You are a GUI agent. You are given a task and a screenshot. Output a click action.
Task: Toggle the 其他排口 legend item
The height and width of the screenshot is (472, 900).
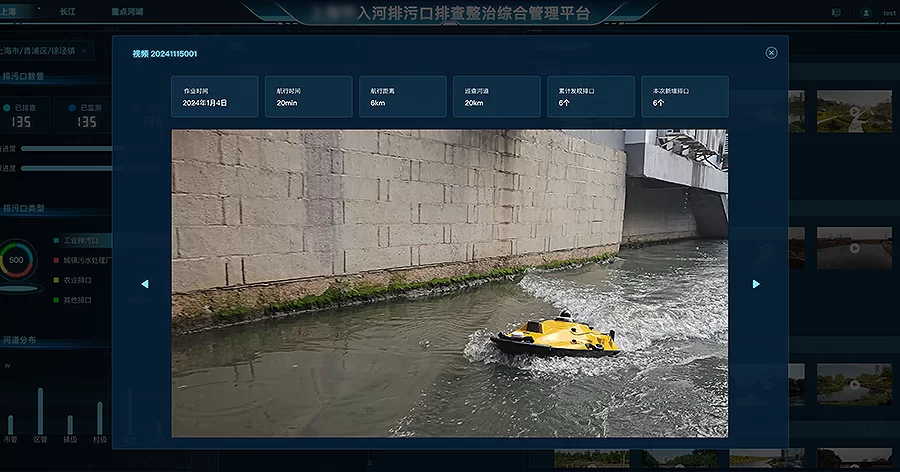[80, 298]
